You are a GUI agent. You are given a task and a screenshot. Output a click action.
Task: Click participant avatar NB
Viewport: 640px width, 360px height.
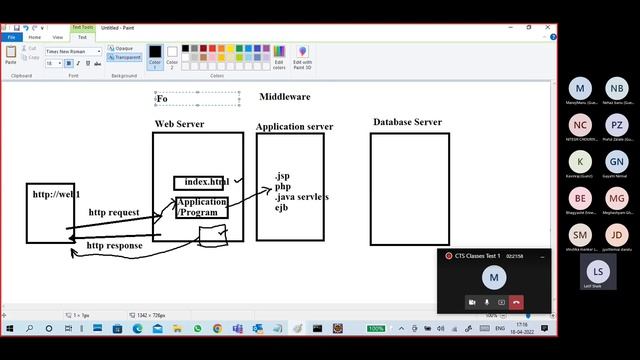617,89
